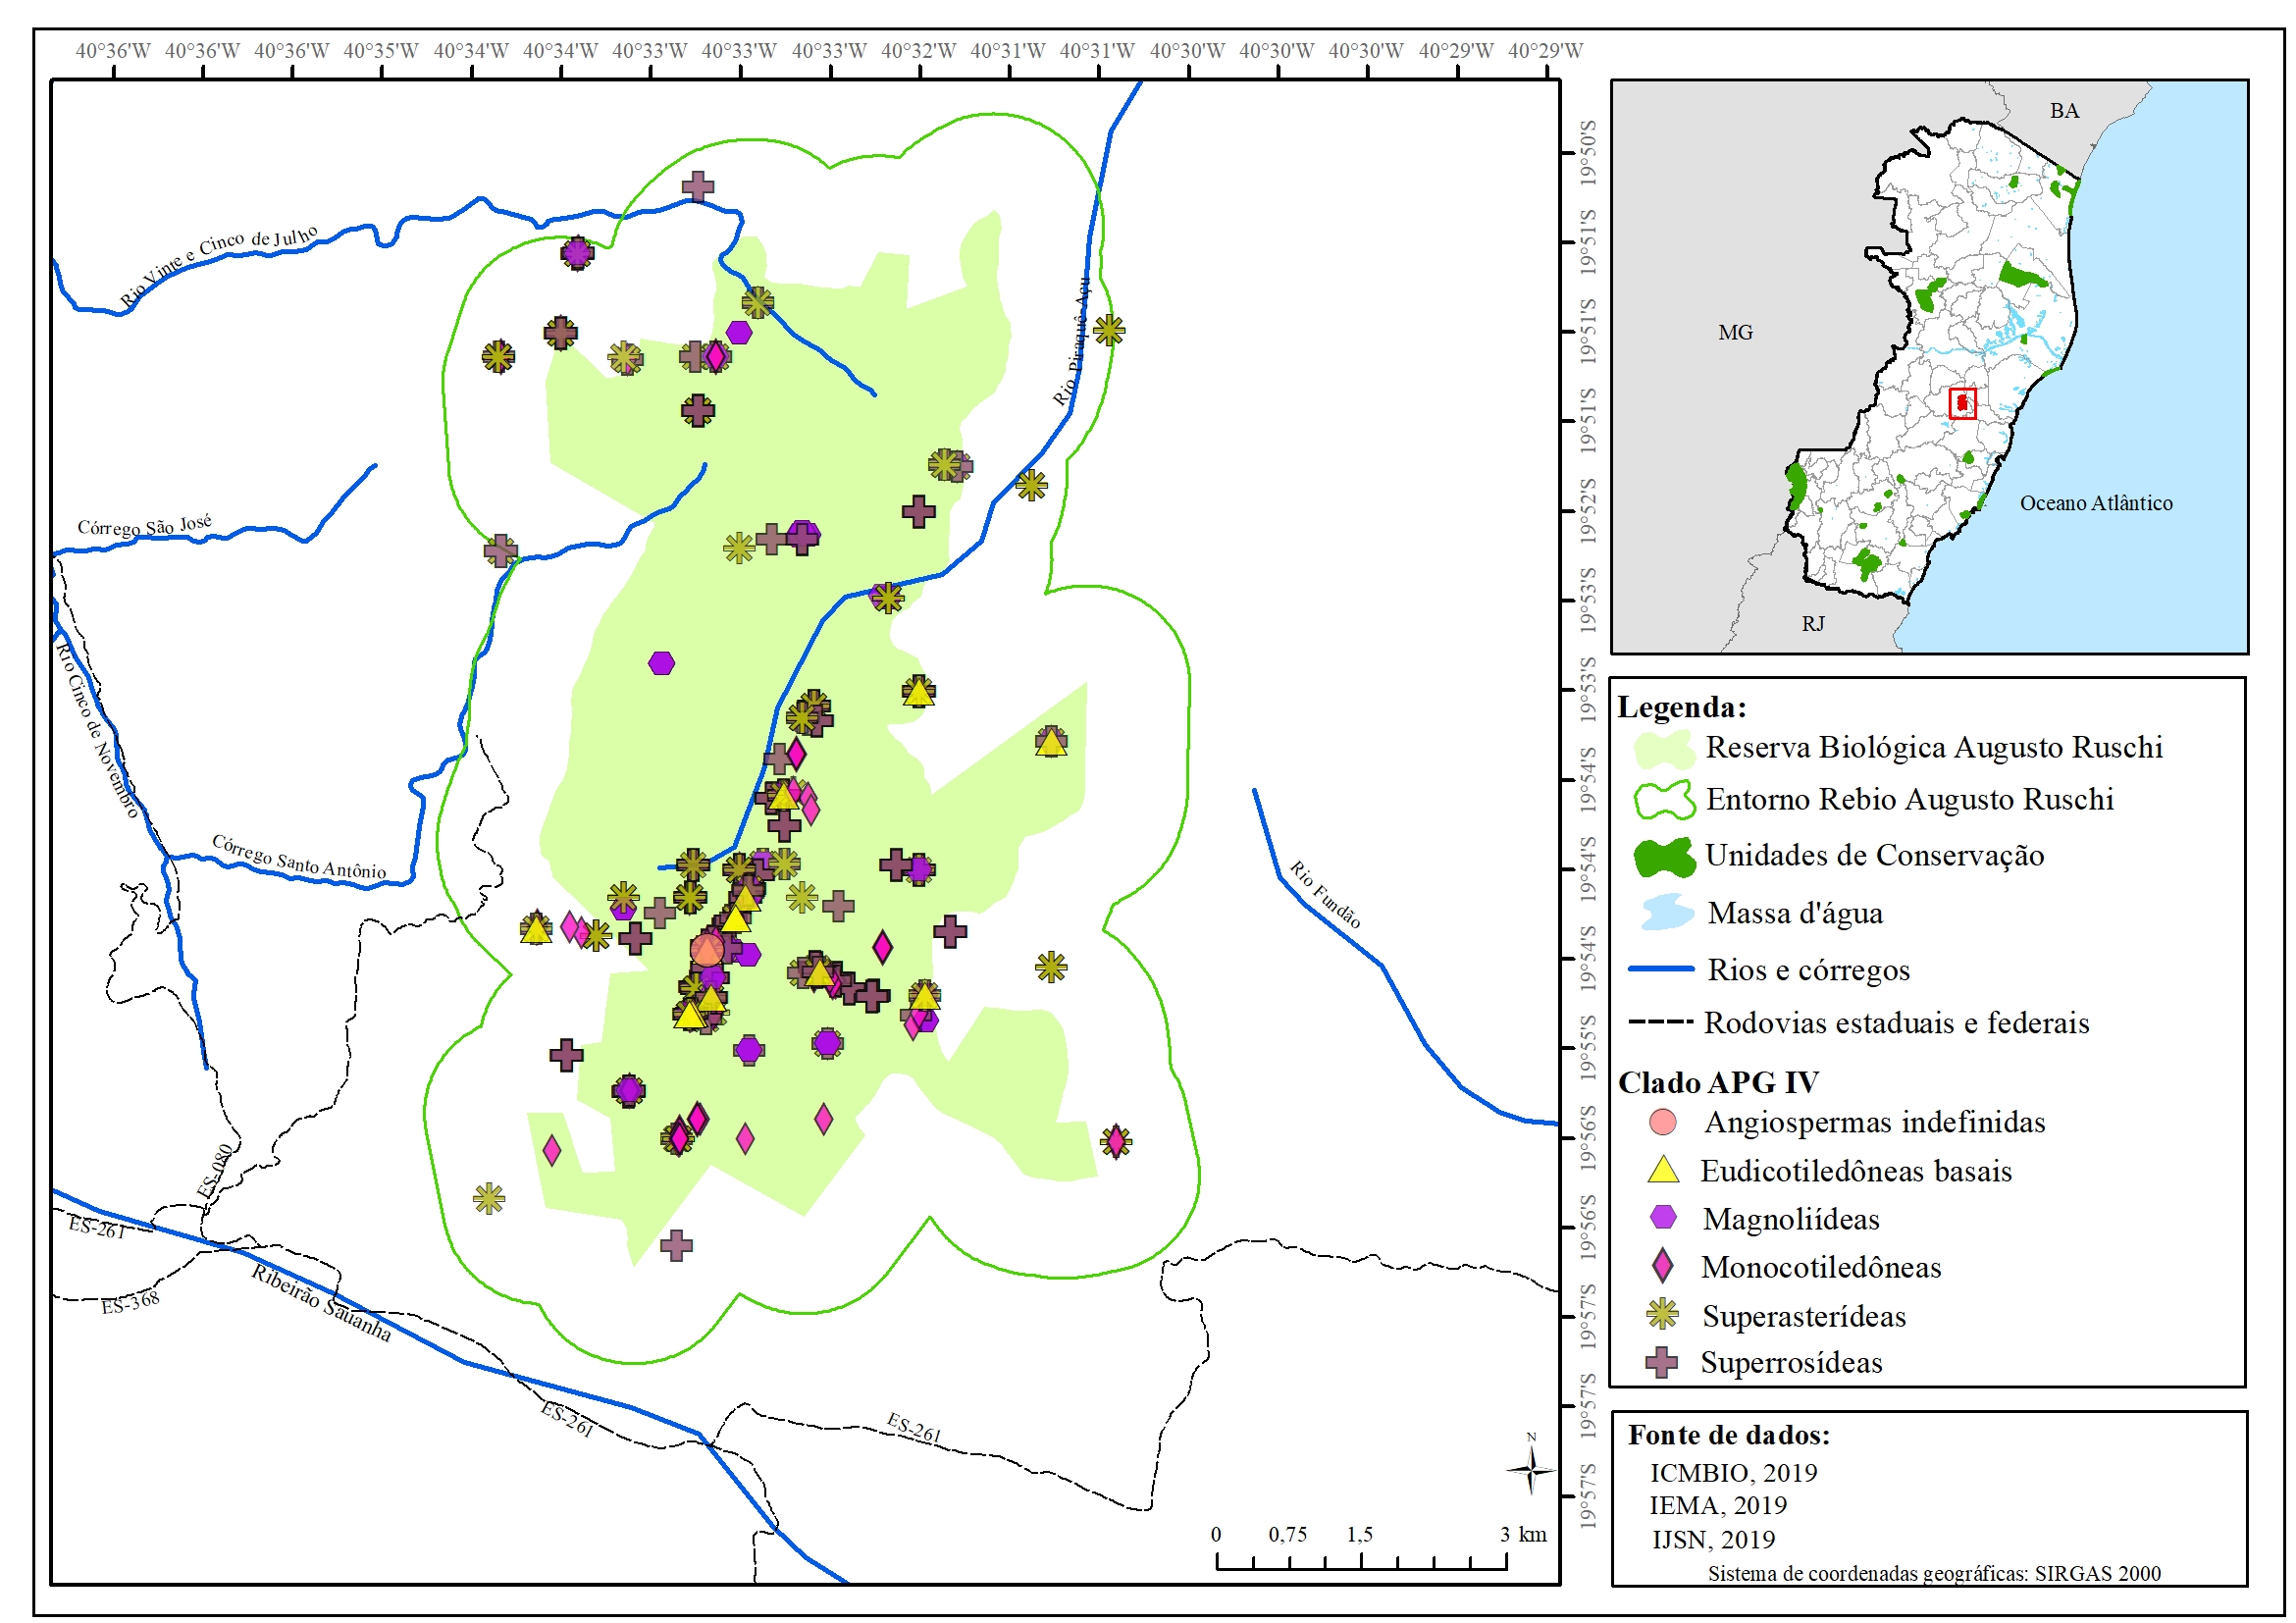Image resolution: width=2296 pixels, height=1623 pixels.
Task: Click the Superasterídeas asterisk legend symbol
Action: 1662,1314
